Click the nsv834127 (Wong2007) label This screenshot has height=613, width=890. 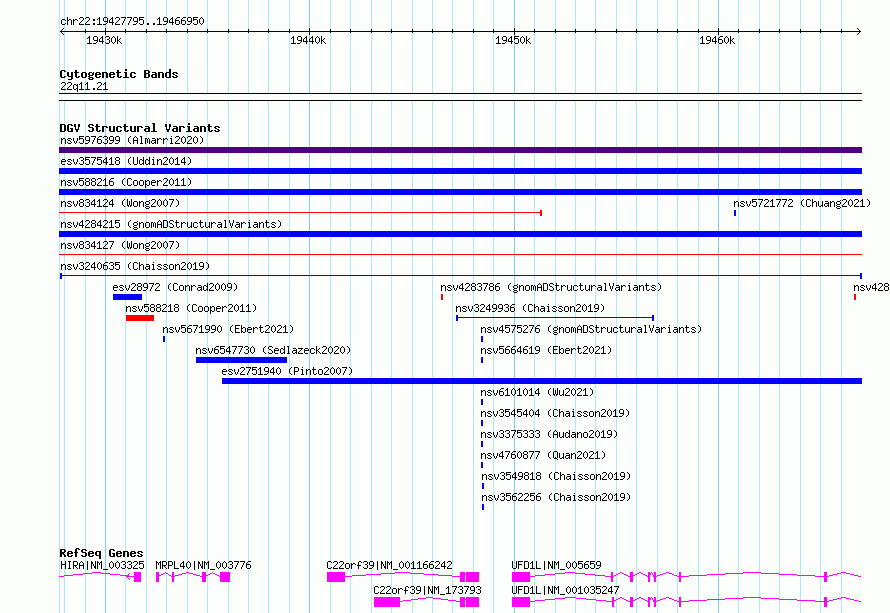(120, 245)
